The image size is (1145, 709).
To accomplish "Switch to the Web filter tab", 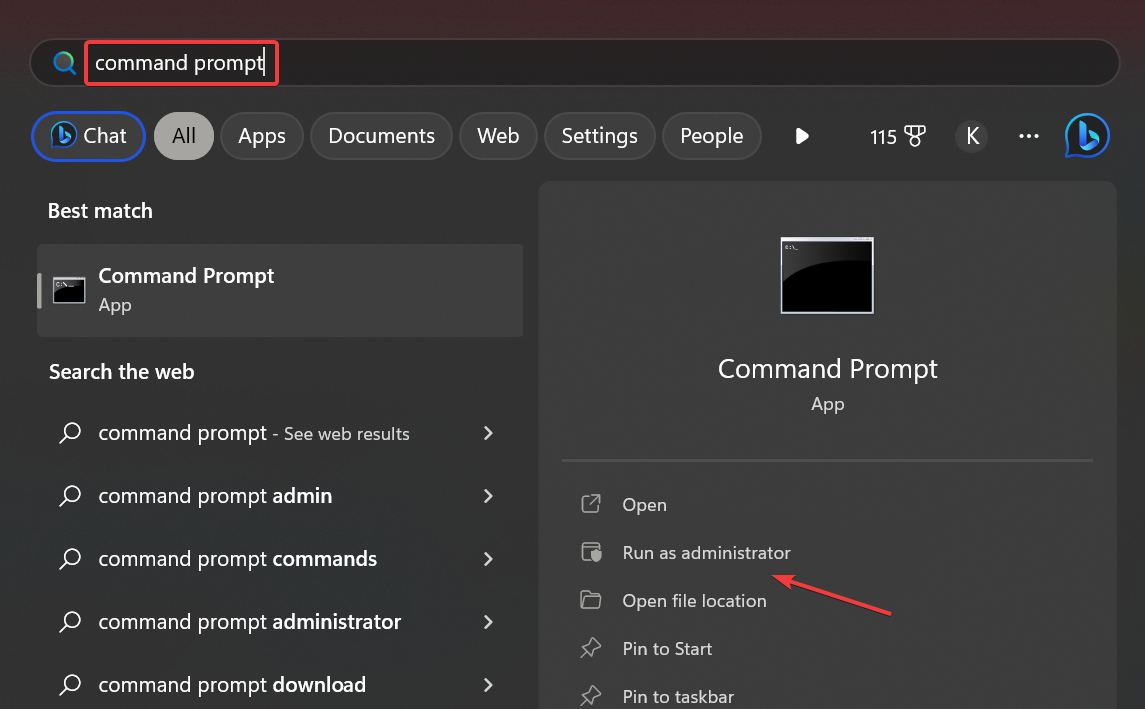I will [x=498, y=136].
